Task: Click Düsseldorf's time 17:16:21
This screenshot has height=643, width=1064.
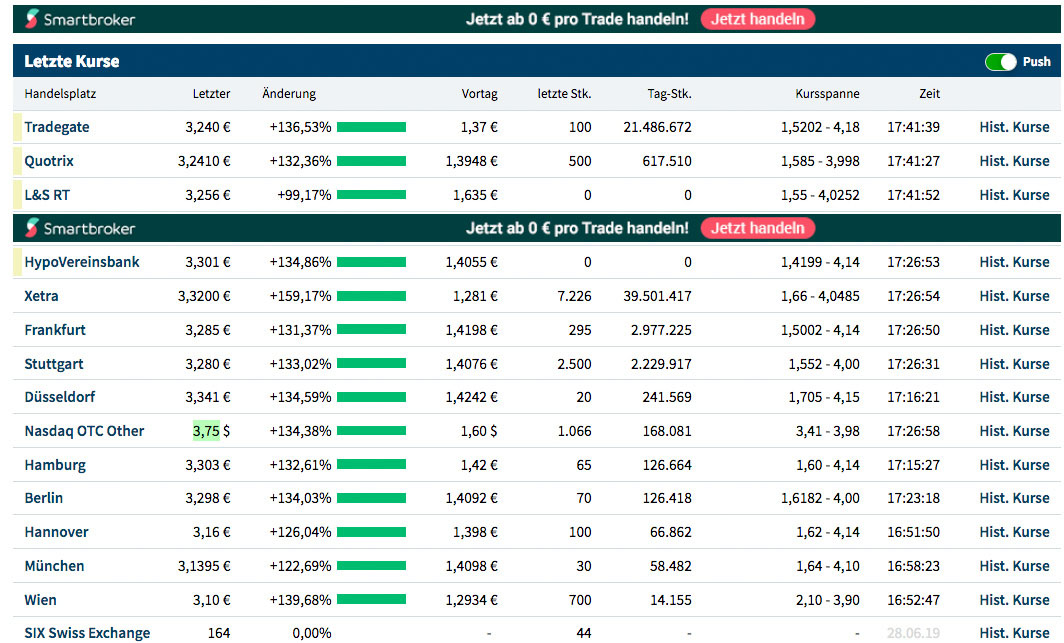Action: tap(913, 397)
